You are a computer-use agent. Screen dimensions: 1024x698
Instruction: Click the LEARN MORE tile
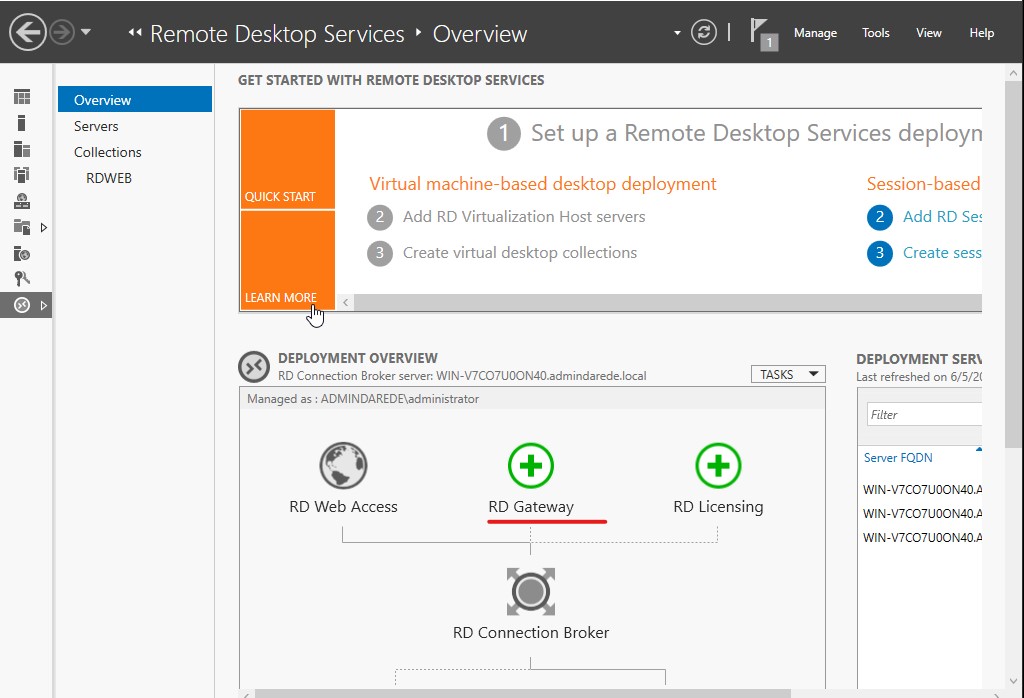[x=288, y=260]
